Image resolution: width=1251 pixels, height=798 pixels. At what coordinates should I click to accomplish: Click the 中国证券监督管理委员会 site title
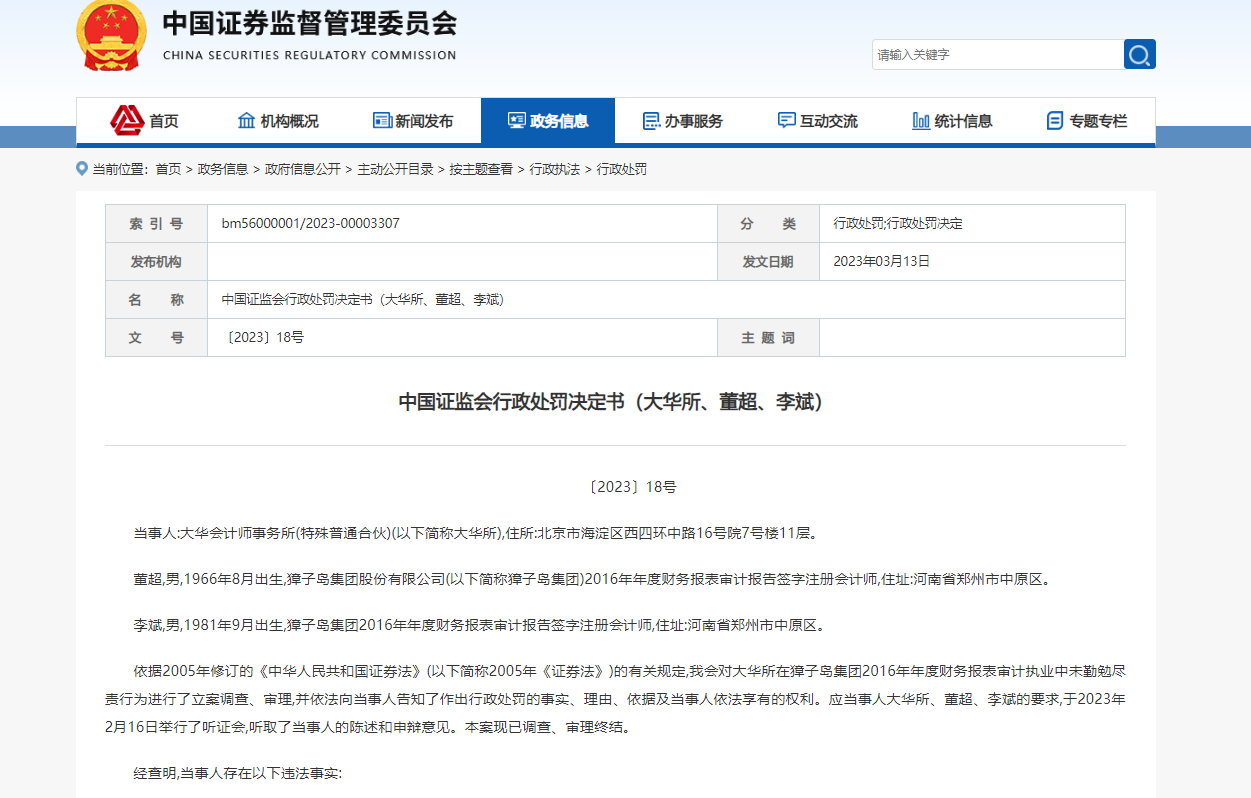(310, 23)
